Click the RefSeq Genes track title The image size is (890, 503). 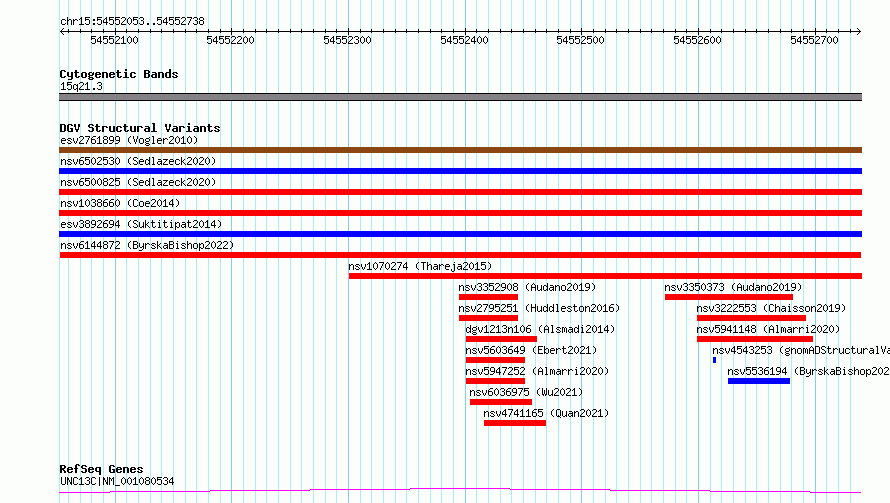pyautogui.click(x=101, y=469)
